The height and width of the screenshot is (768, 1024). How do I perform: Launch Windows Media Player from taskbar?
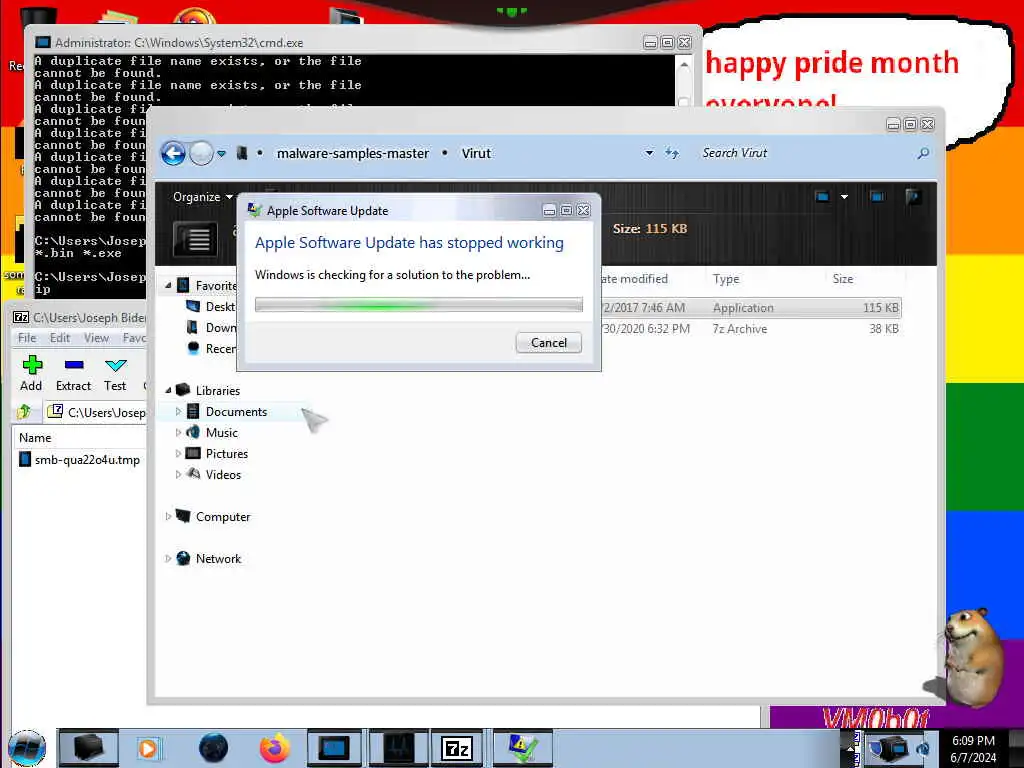tap(148, 748)
